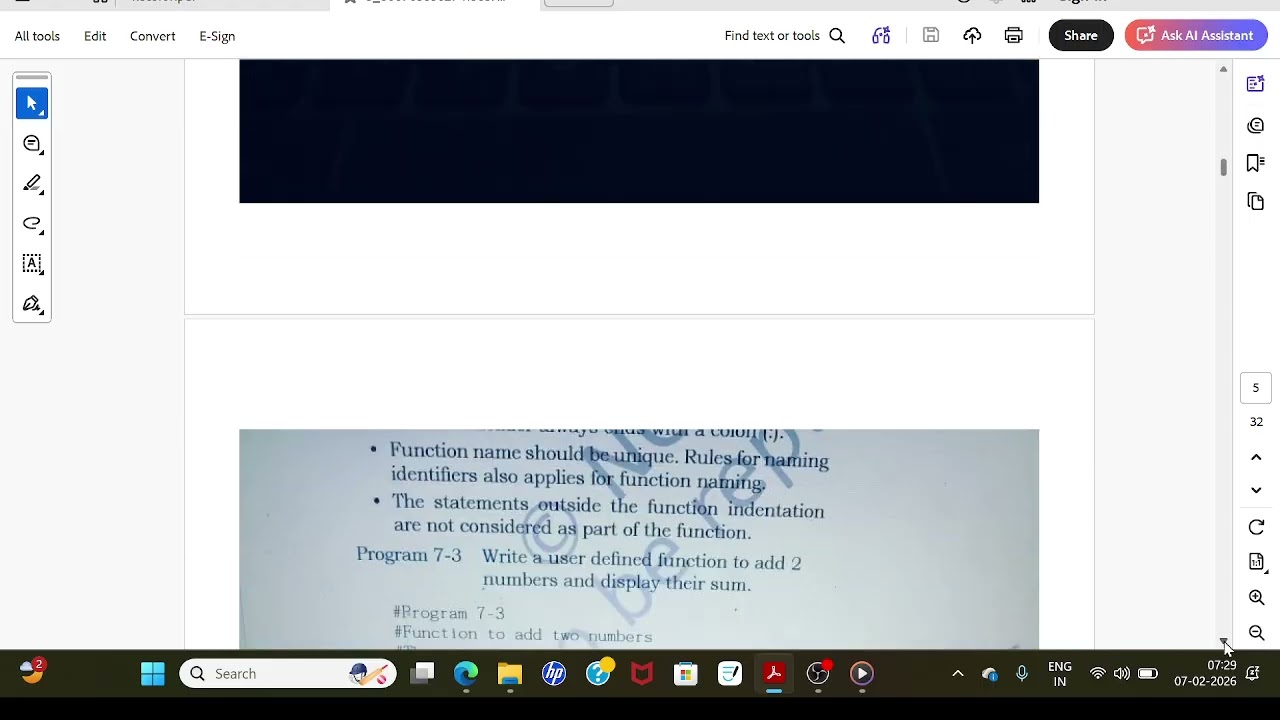Print the document with printer icon
This screenshot has width=1280, height=720.
pos(1014,36)
